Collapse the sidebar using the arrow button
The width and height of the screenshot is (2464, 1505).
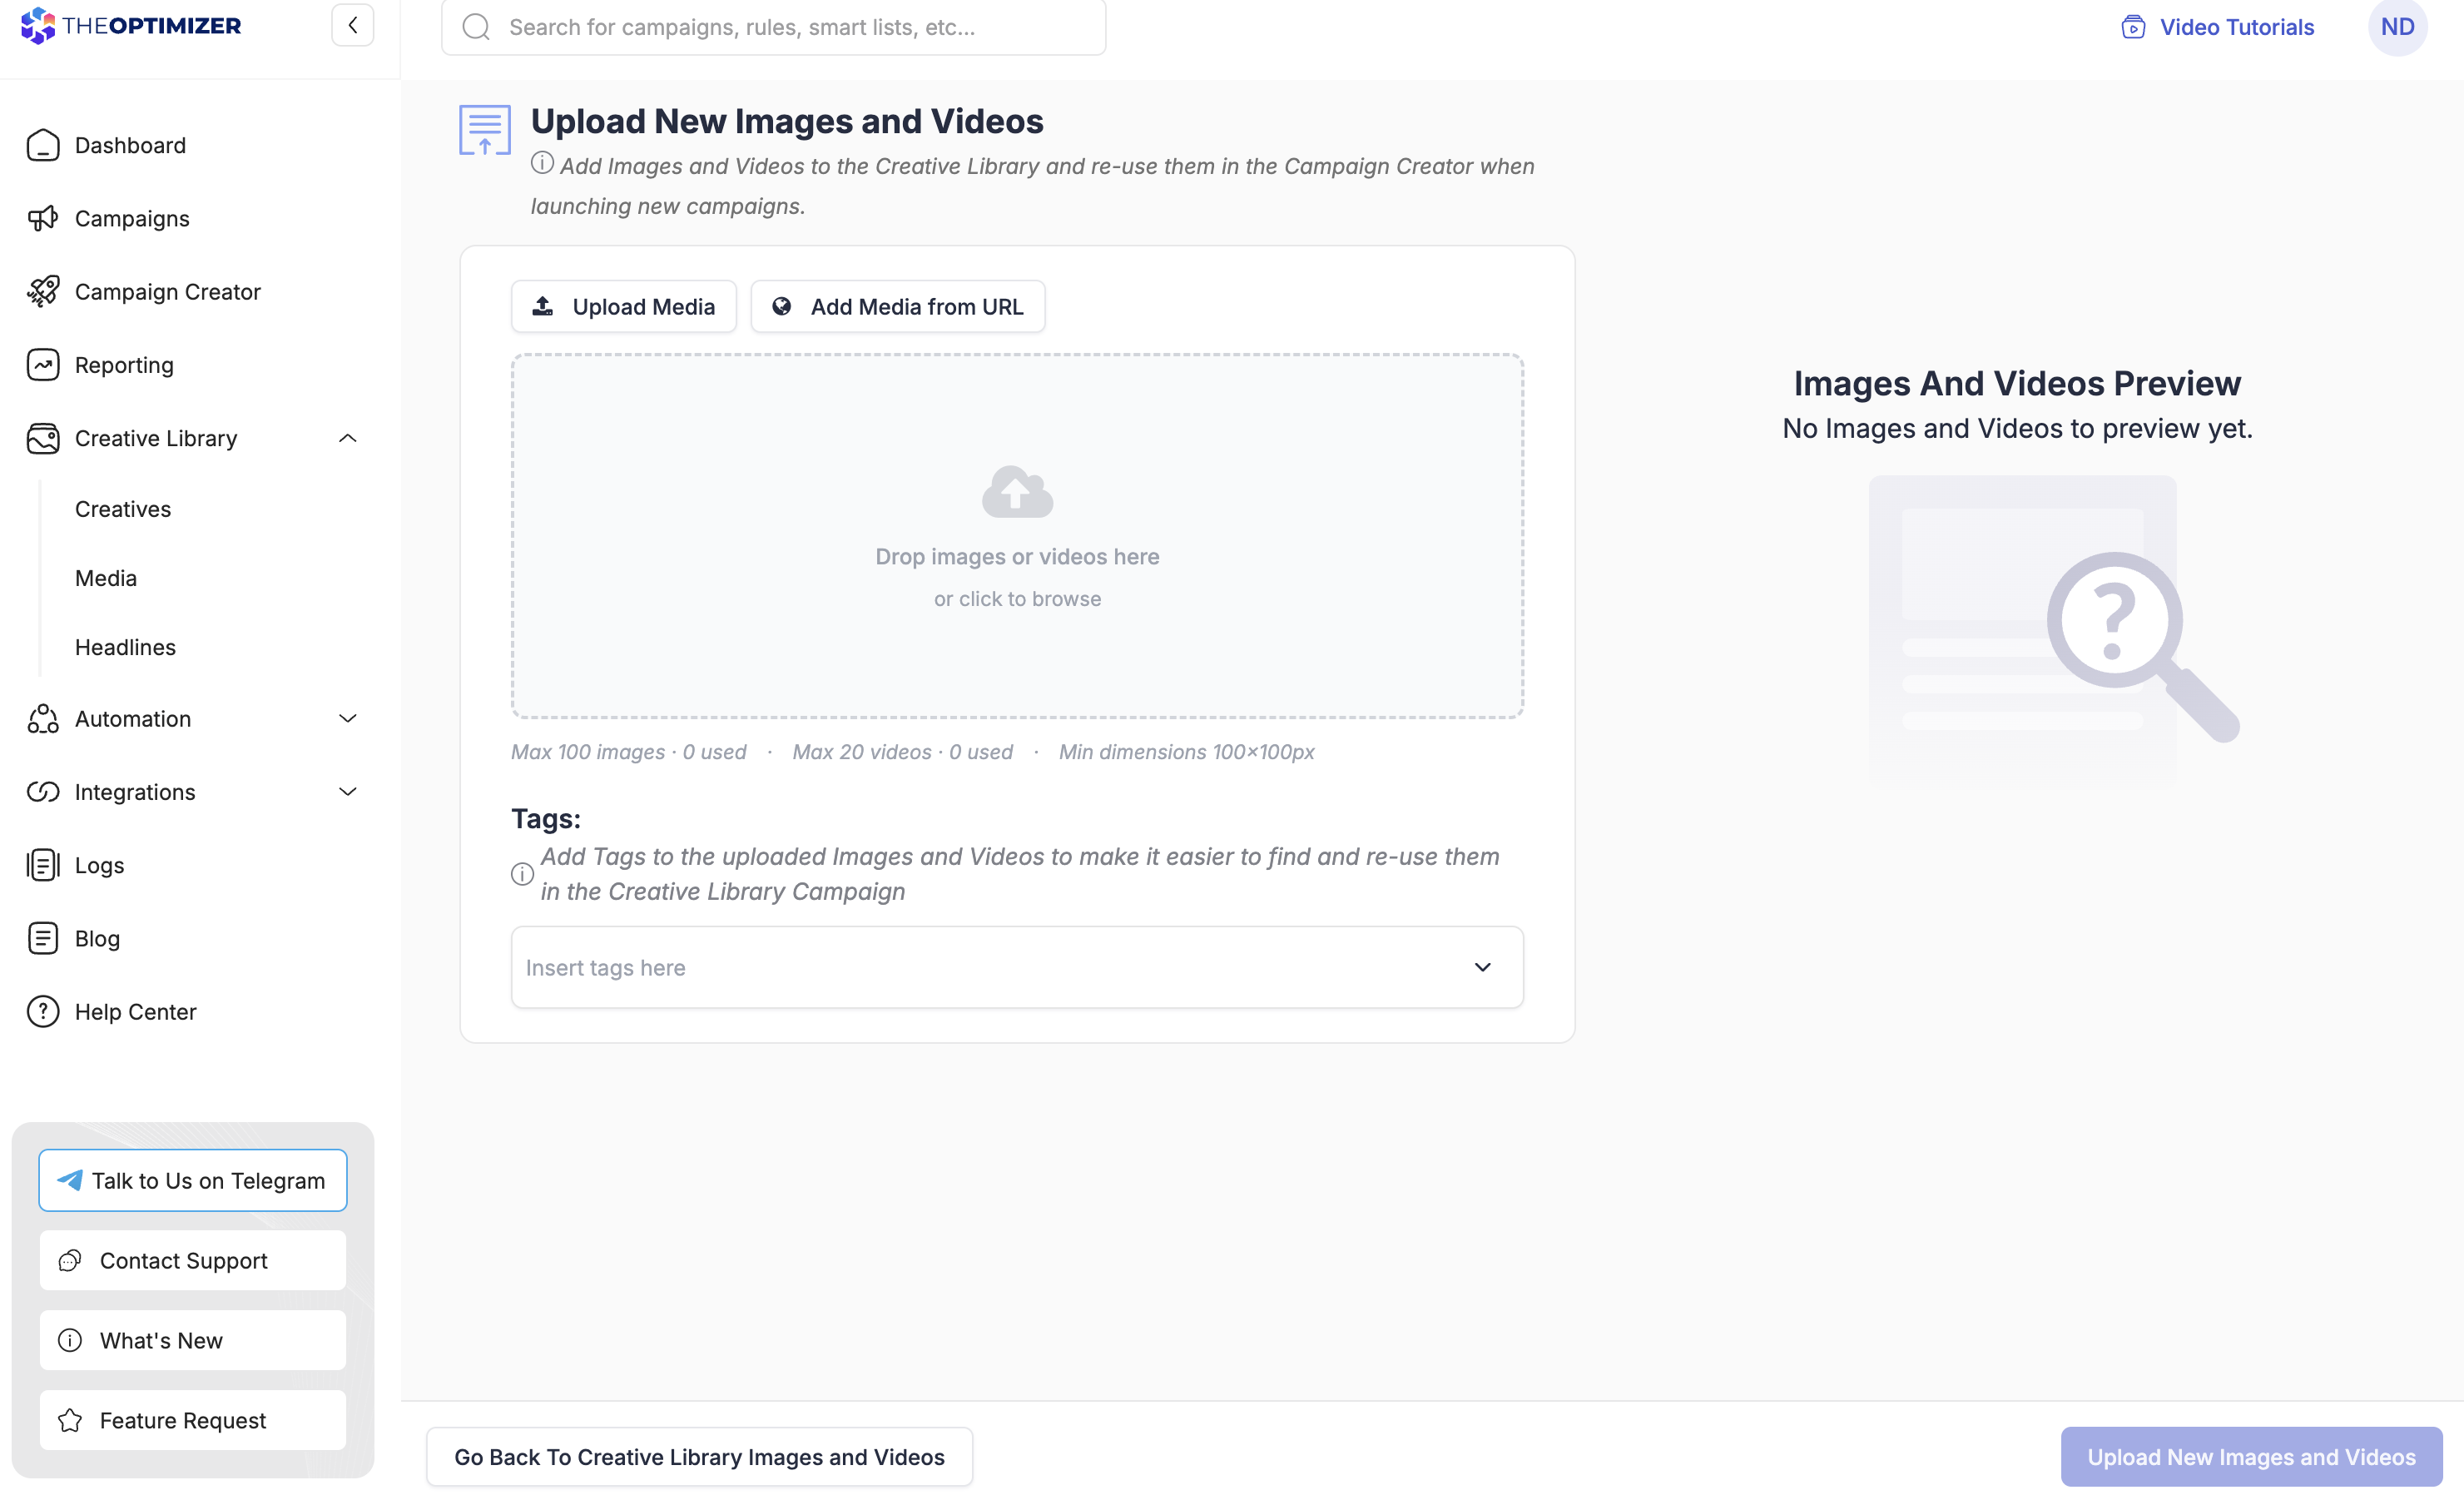pos(353,26)
